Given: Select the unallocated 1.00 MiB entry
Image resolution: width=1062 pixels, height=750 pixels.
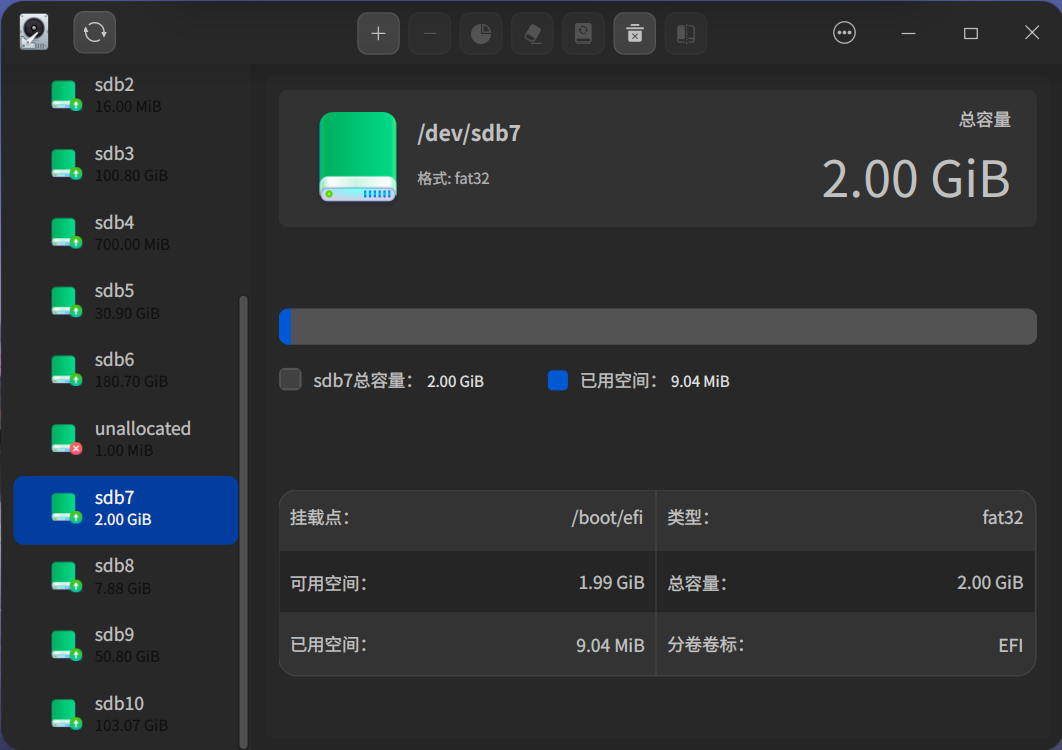Looking at the screenshot, I should point(126,439).
